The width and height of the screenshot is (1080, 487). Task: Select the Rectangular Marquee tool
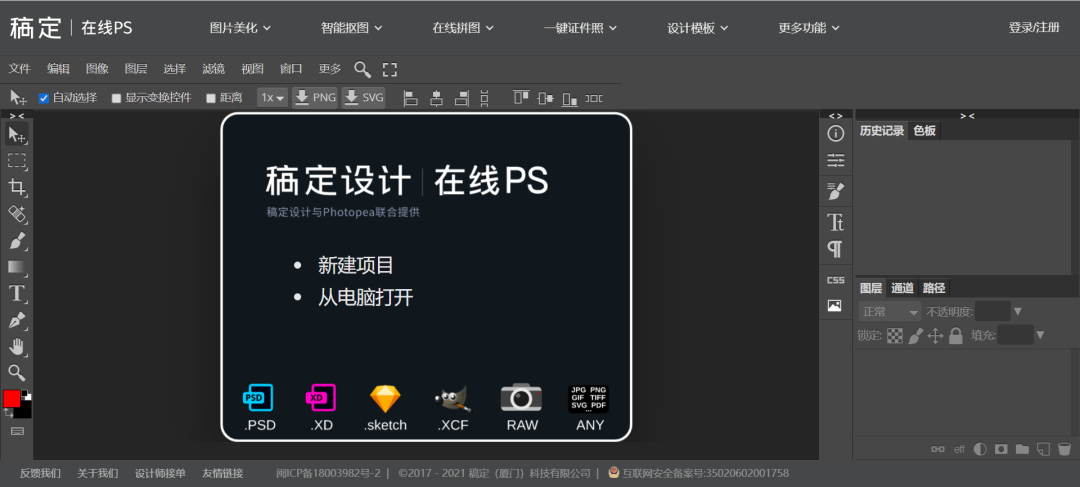pyautogui.click(x=17, y=161)
